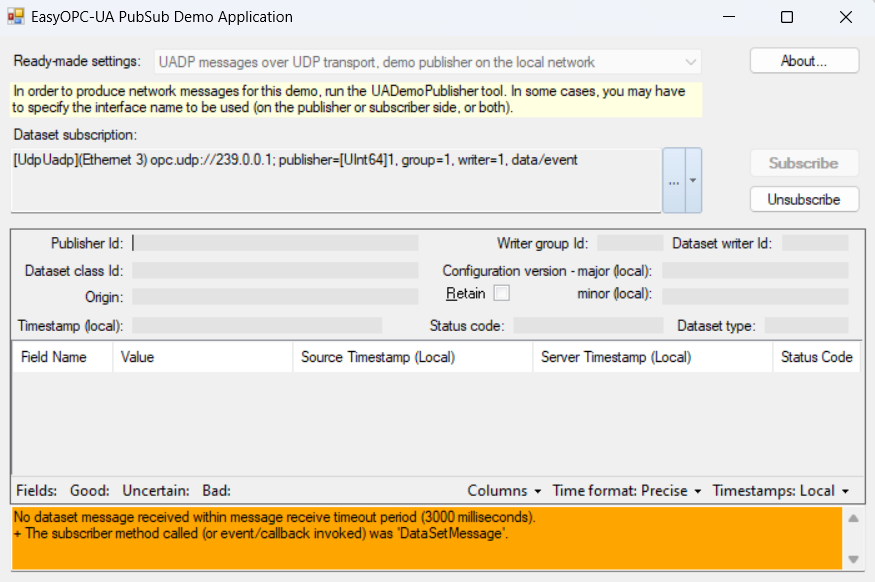Close the EasyOPC-UA PubSub Demo window
Viewport: 875px width, 582px height.
(846, 17)
